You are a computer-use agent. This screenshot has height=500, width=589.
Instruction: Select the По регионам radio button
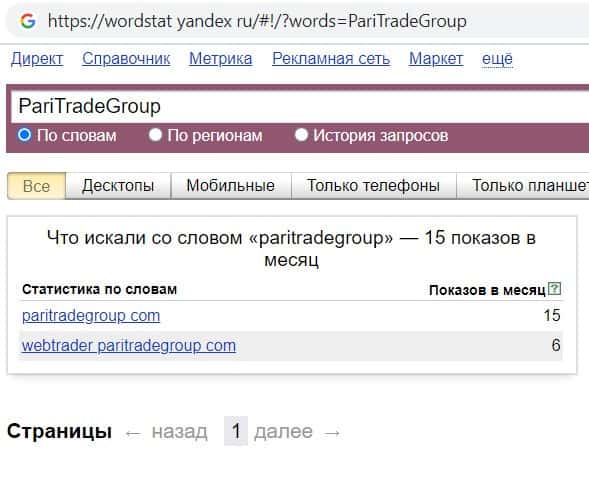tap(155, 134)
